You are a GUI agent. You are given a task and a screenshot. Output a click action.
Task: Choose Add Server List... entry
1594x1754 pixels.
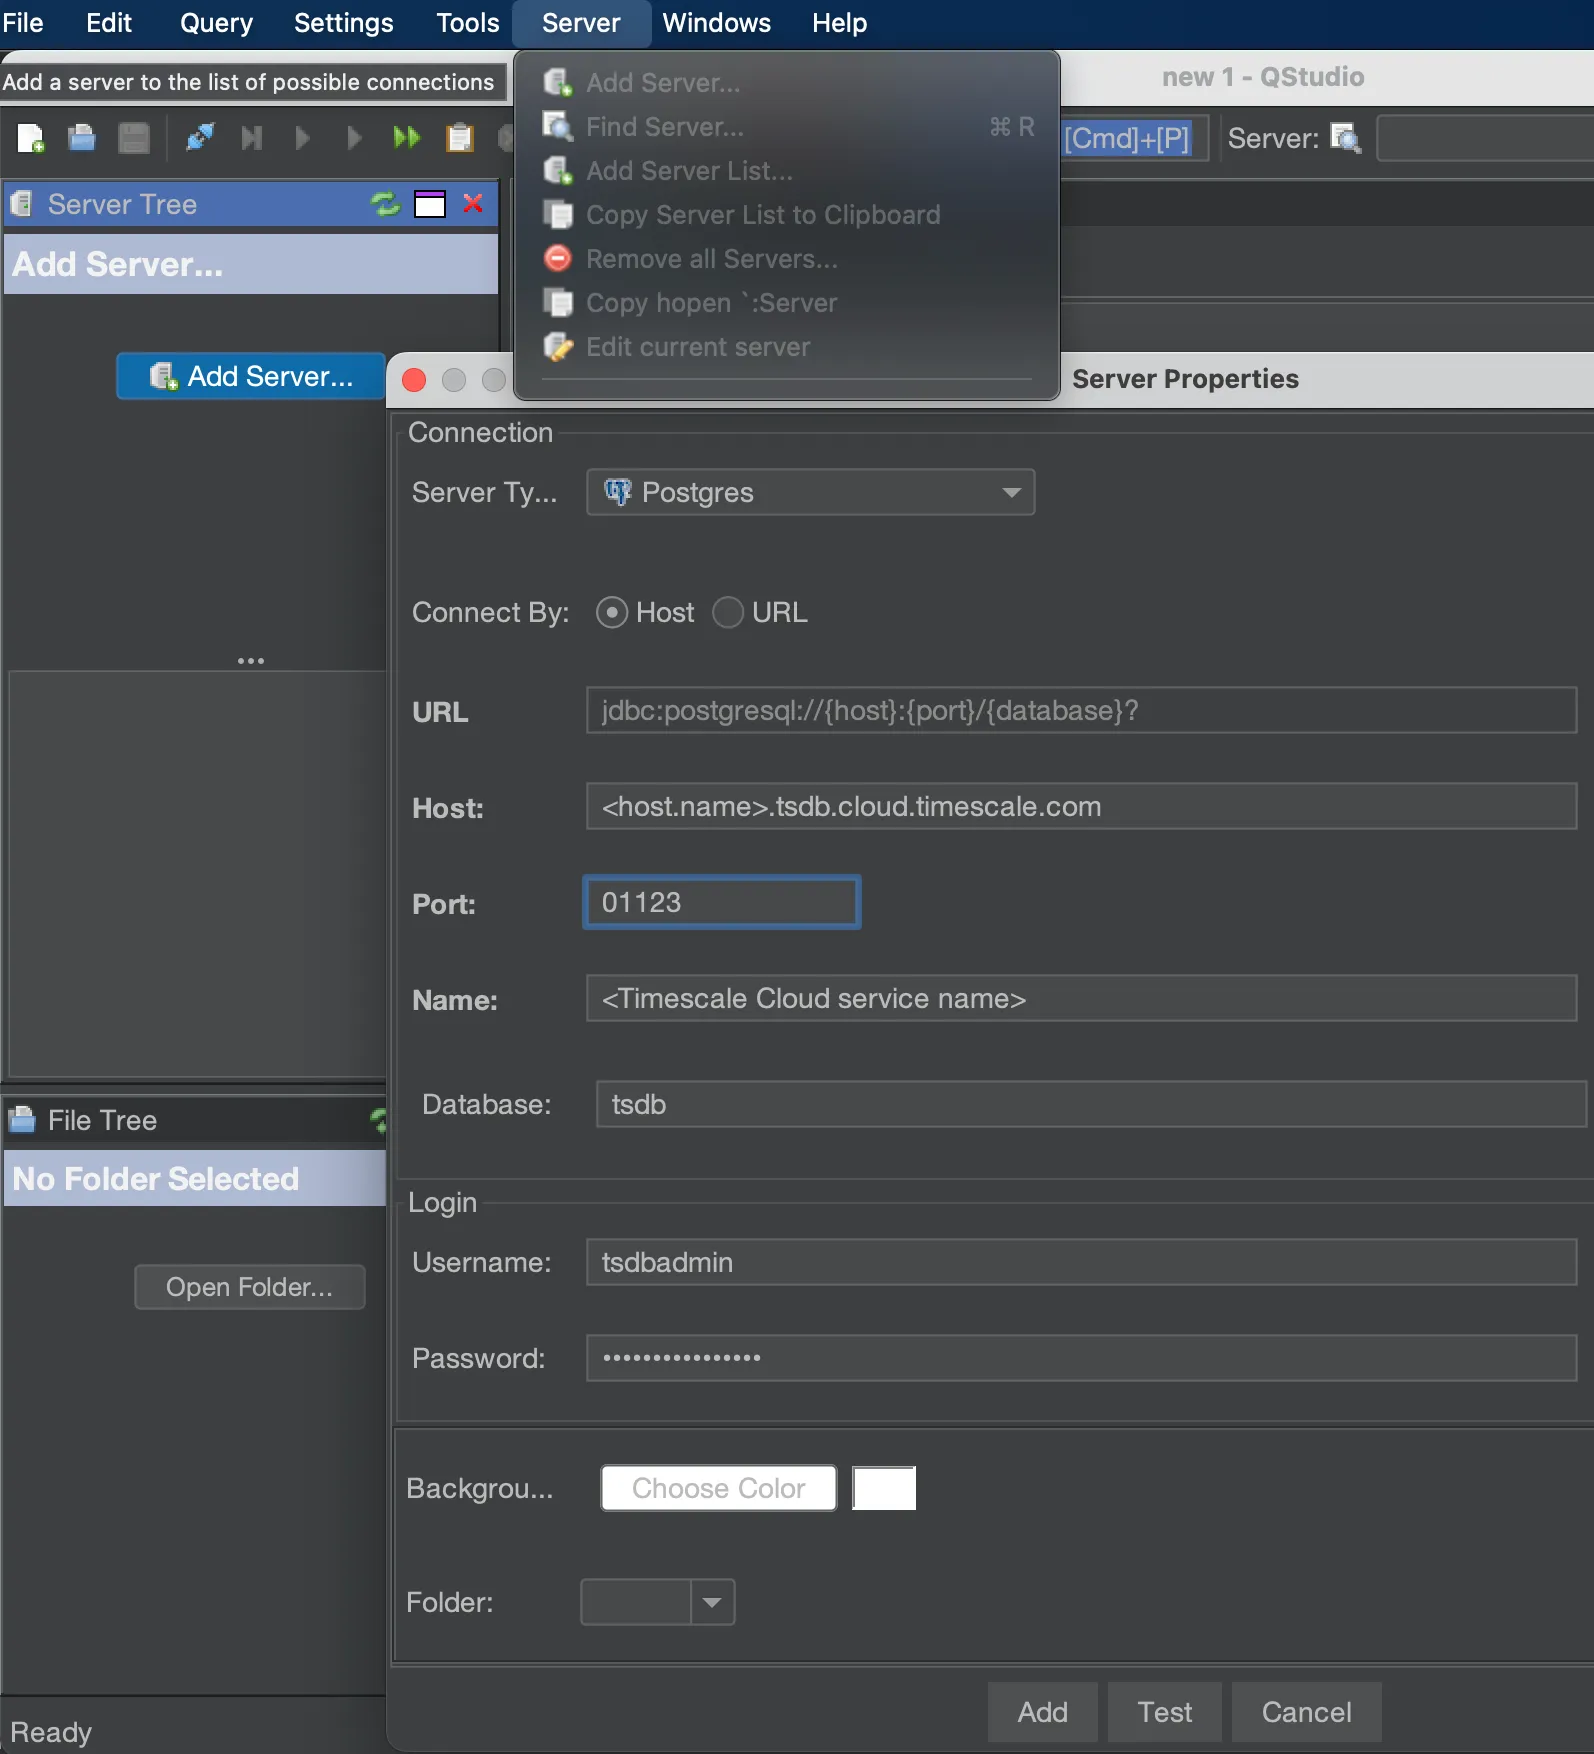pos(787,171)
